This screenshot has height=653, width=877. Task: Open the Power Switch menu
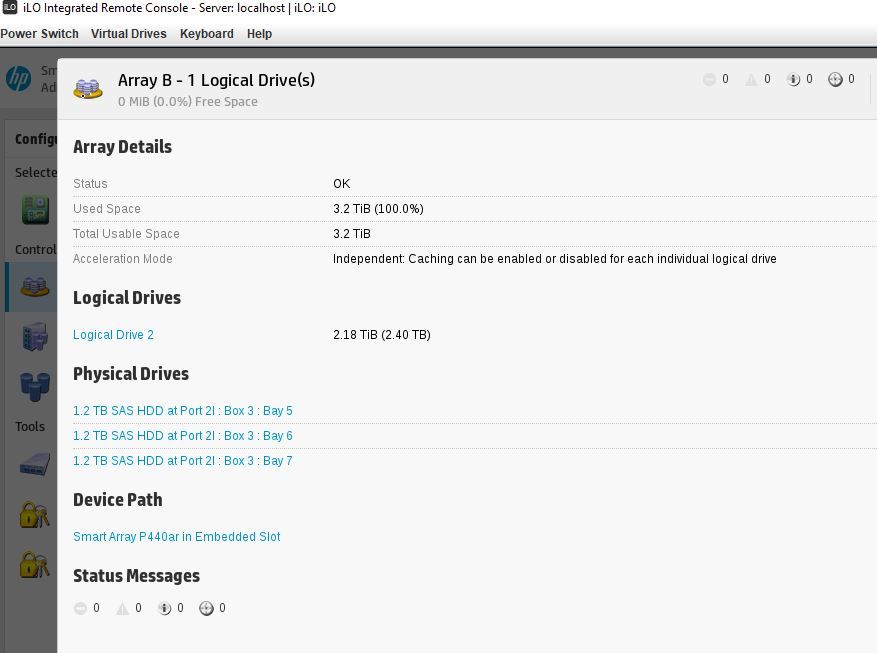(39, 34)
